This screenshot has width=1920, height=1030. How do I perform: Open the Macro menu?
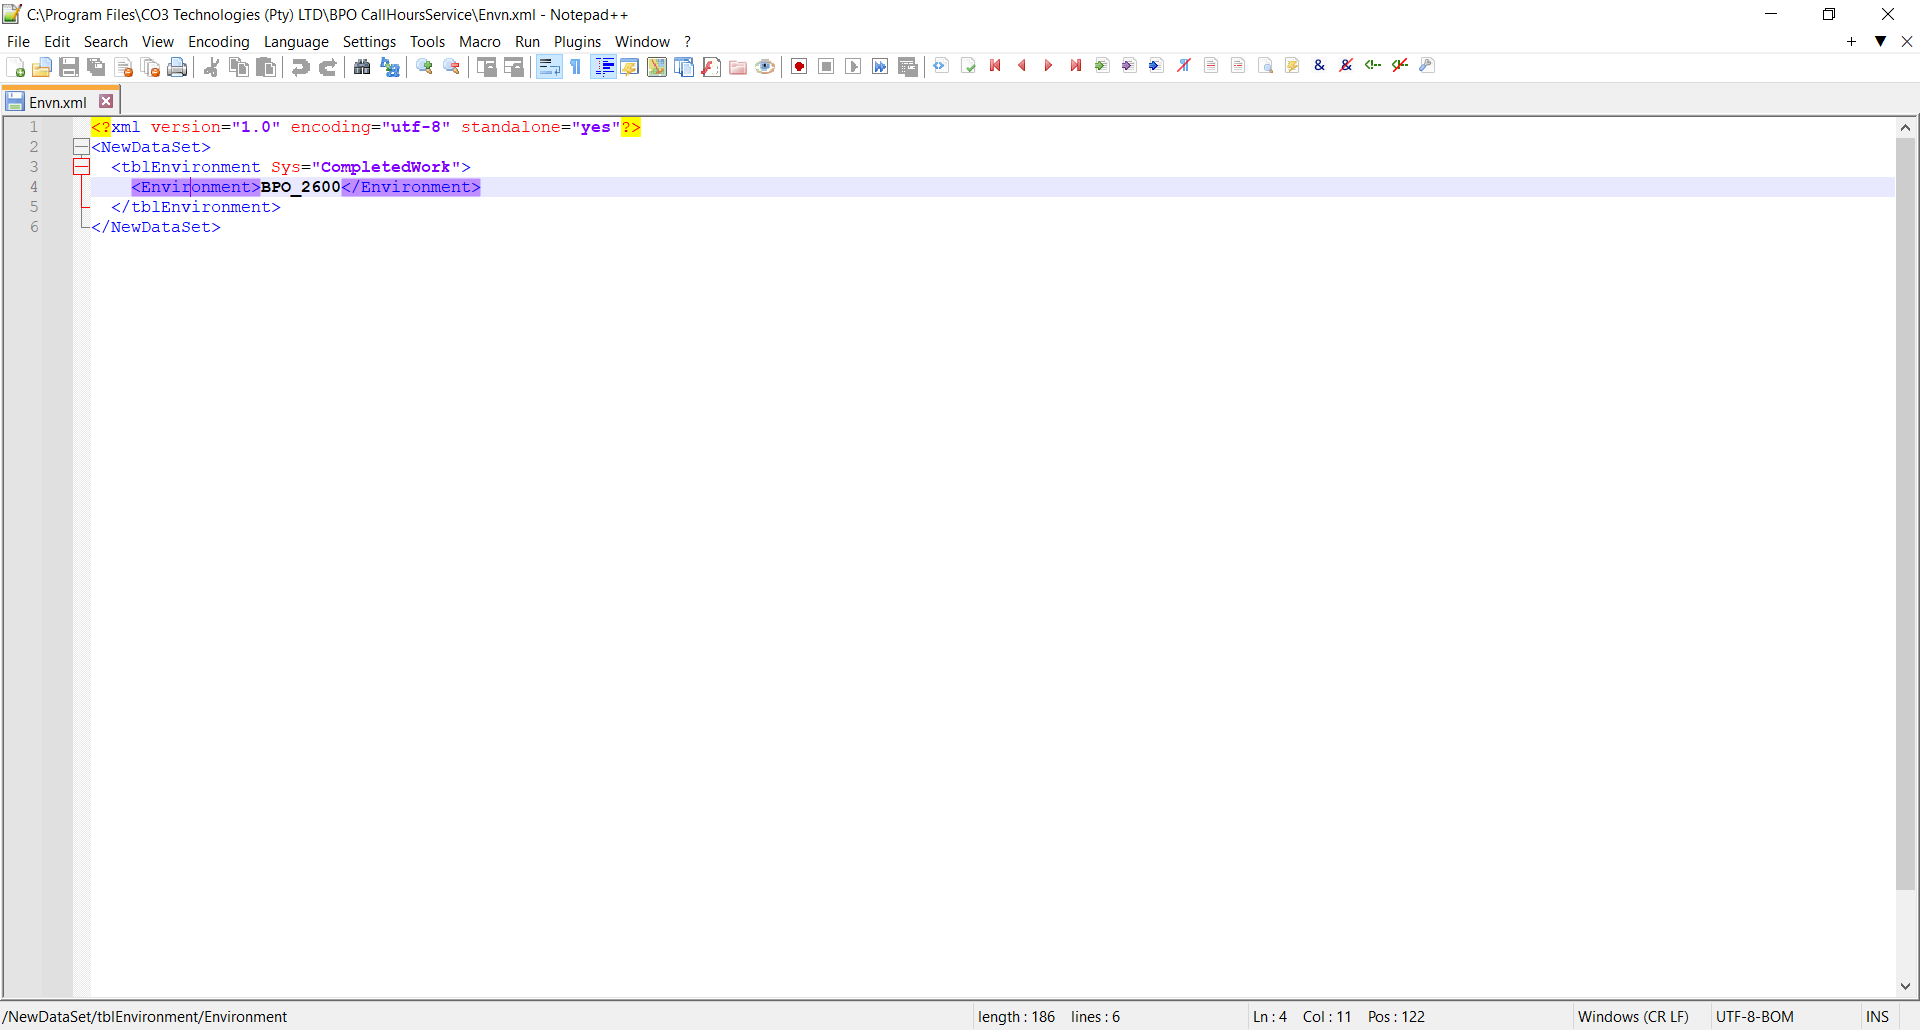(x=480, y=42)
